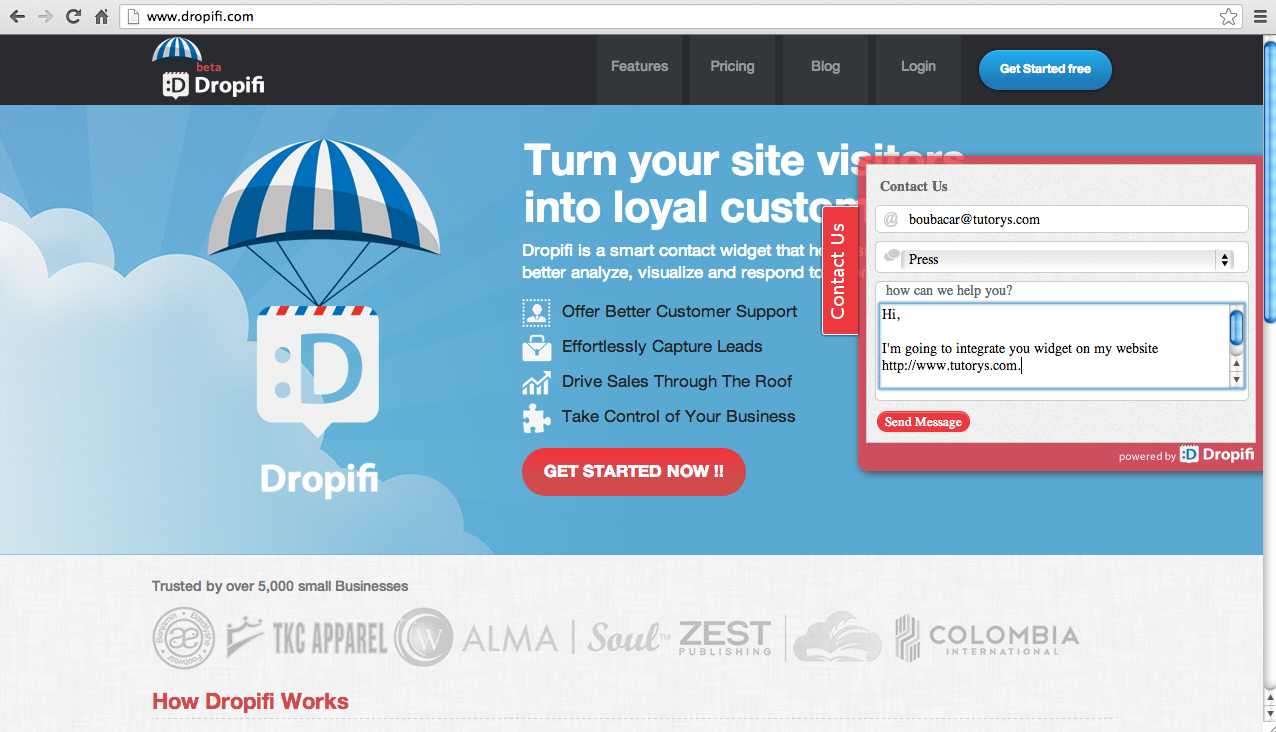Image resolution: width=1276 pixels, height=732 pixels.
Task: Click the Soul brand logo
Action: [x=629, y=637]
